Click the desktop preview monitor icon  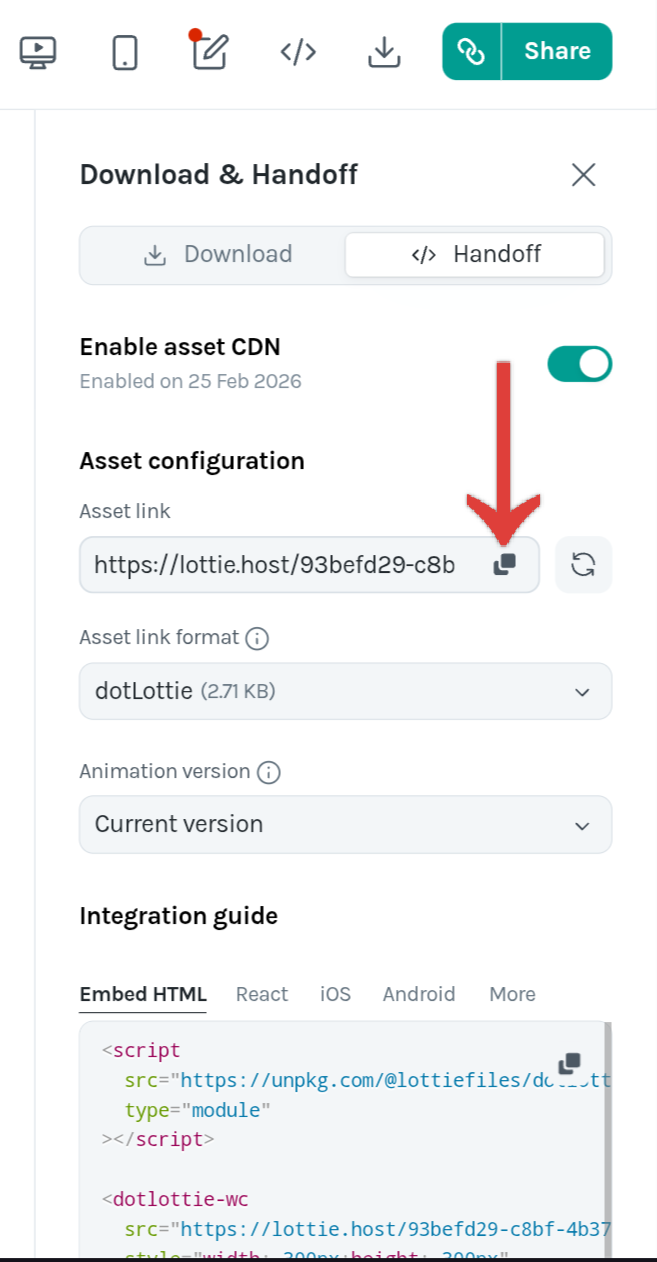38,52
